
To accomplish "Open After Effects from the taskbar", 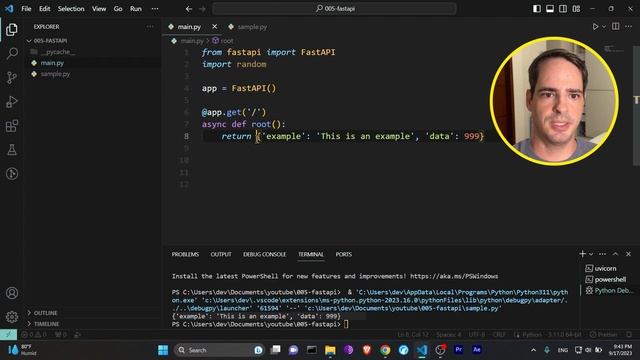I will 477,350.
